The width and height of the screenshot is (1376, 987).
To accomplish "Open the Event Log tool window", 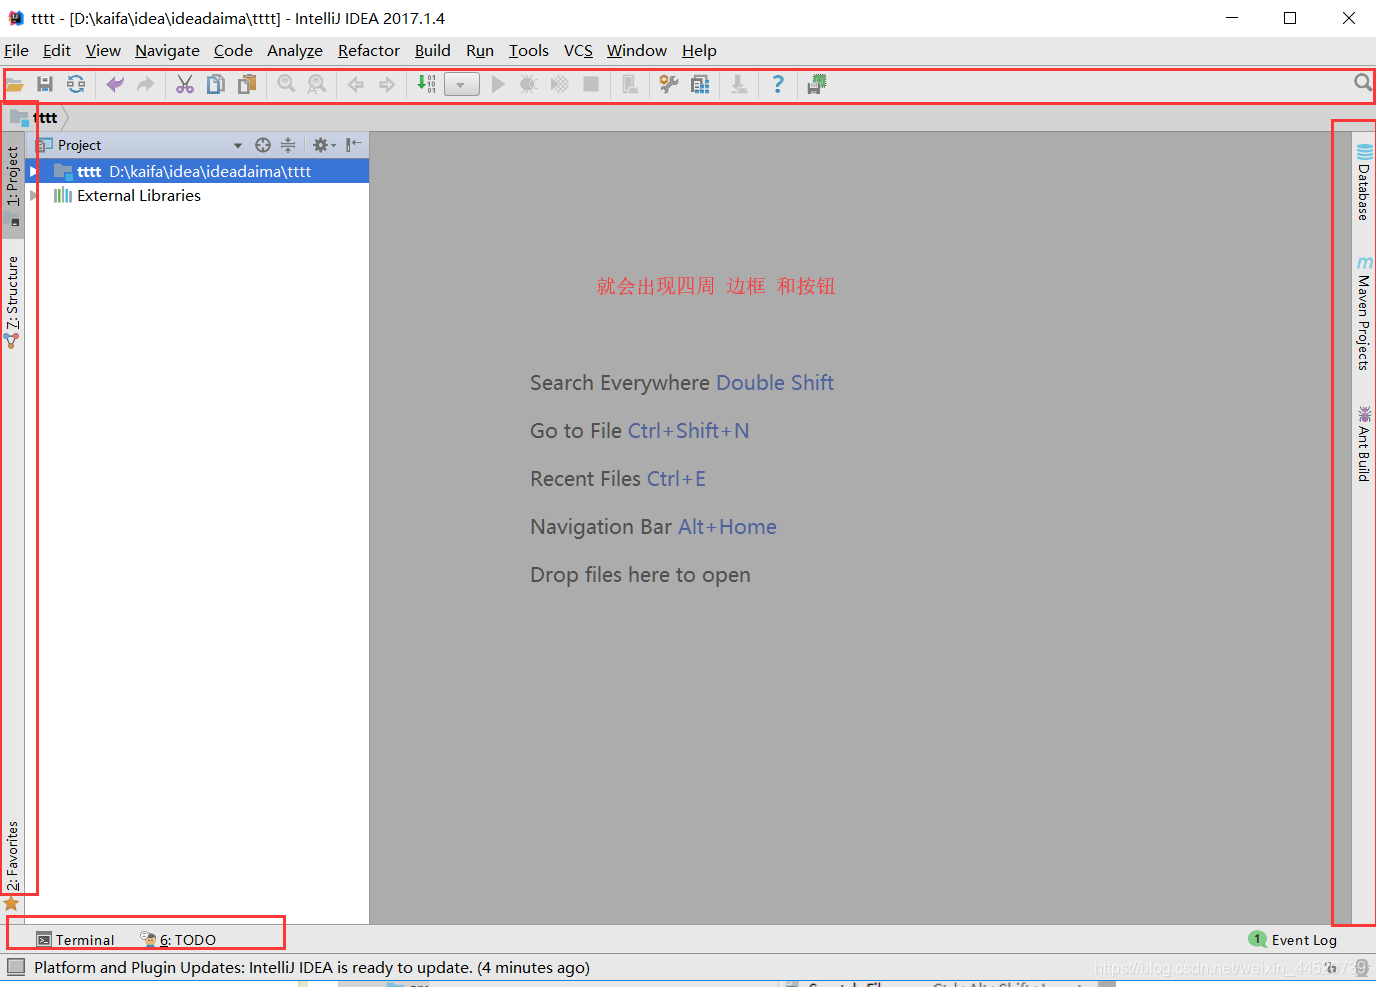I will click(1293, 940).
